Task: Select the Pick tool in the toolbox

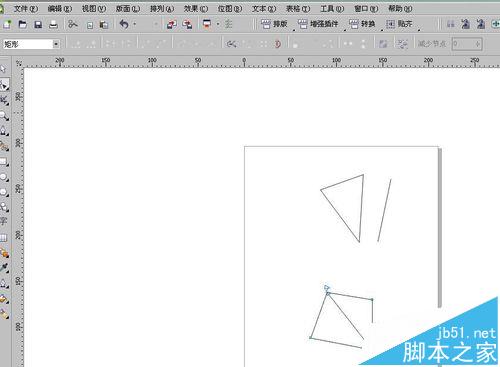Action: [3, 69]
